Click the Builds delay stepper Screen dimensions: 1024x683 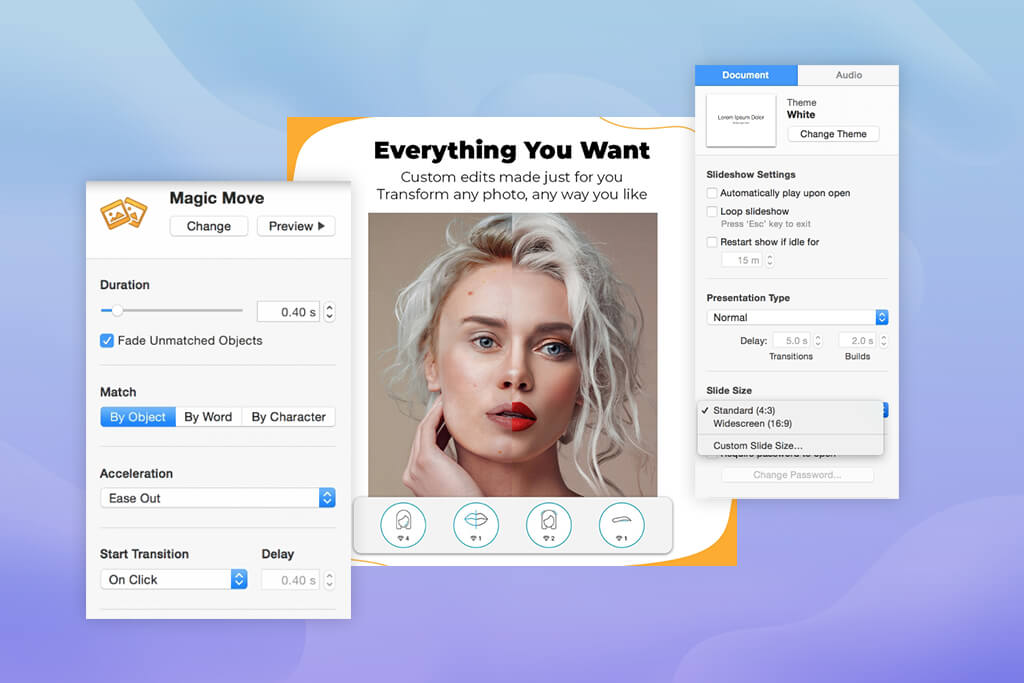point(884,341)
